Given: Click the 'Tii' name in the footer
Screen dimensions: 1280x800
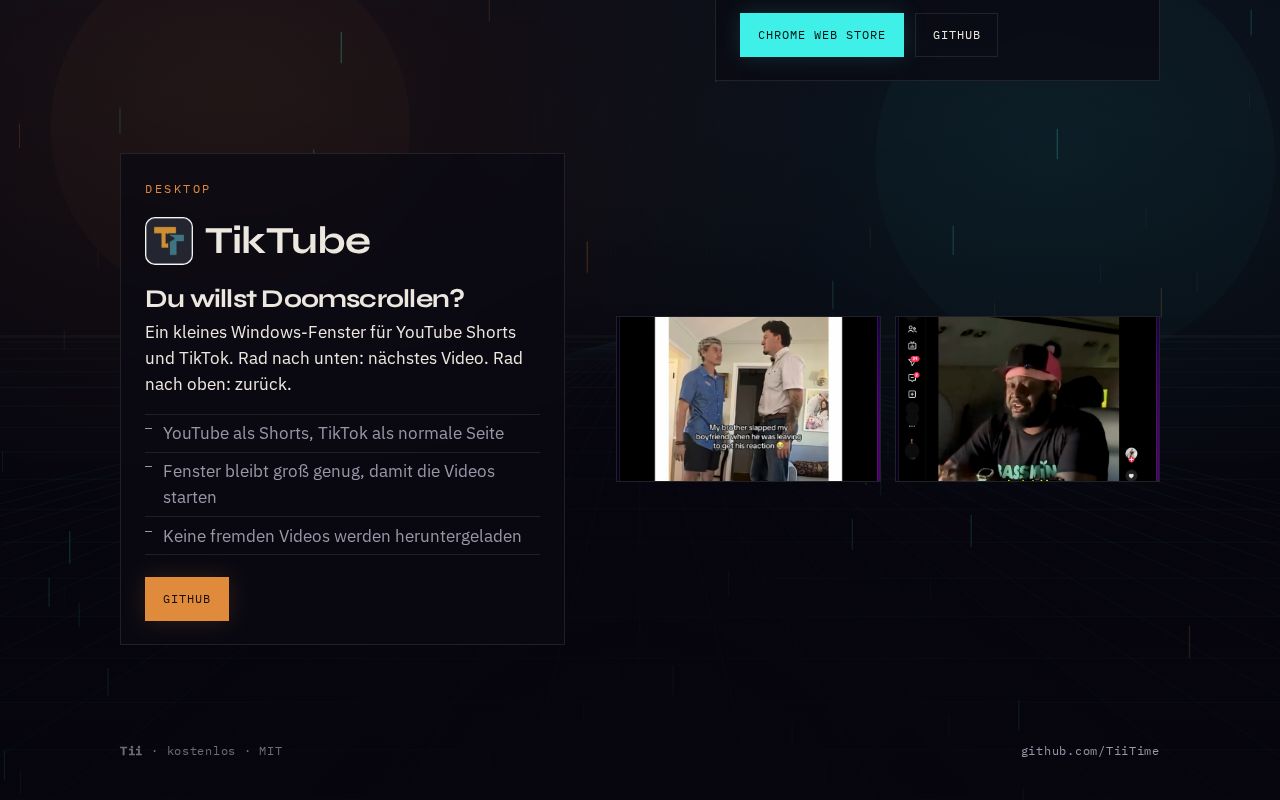Looking at the screenshot, I should (x=131, y=751).
